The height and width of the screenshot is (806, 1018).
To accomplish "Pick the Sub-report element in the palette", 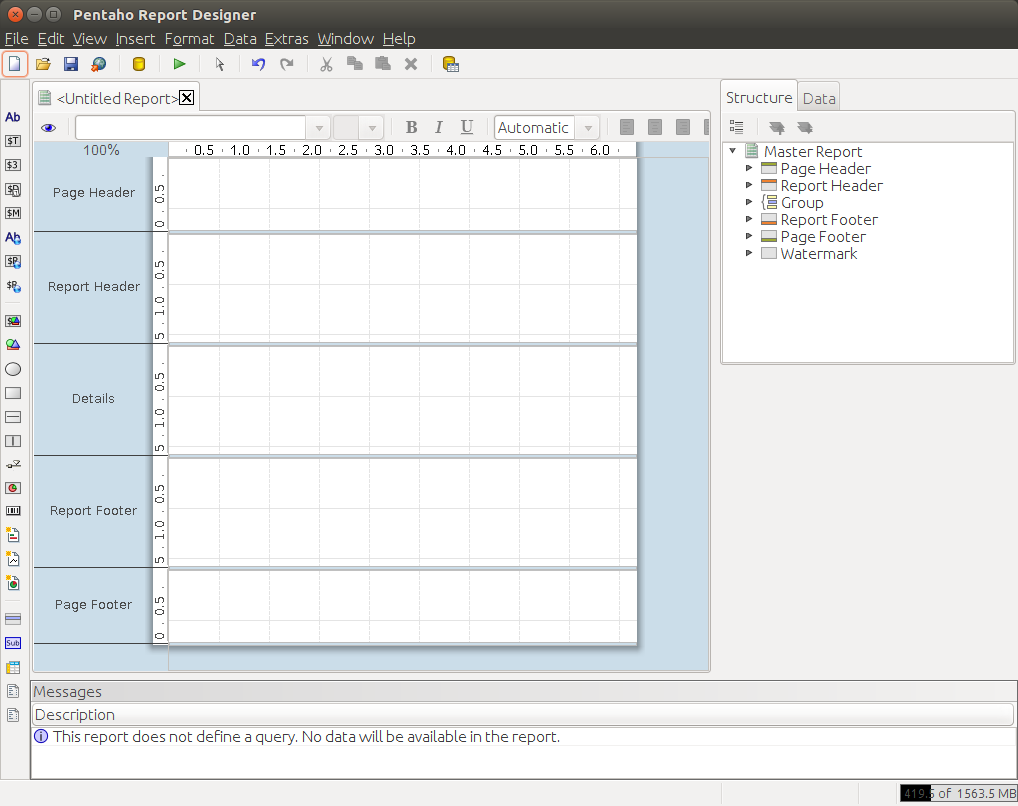I will click(13, 643).
